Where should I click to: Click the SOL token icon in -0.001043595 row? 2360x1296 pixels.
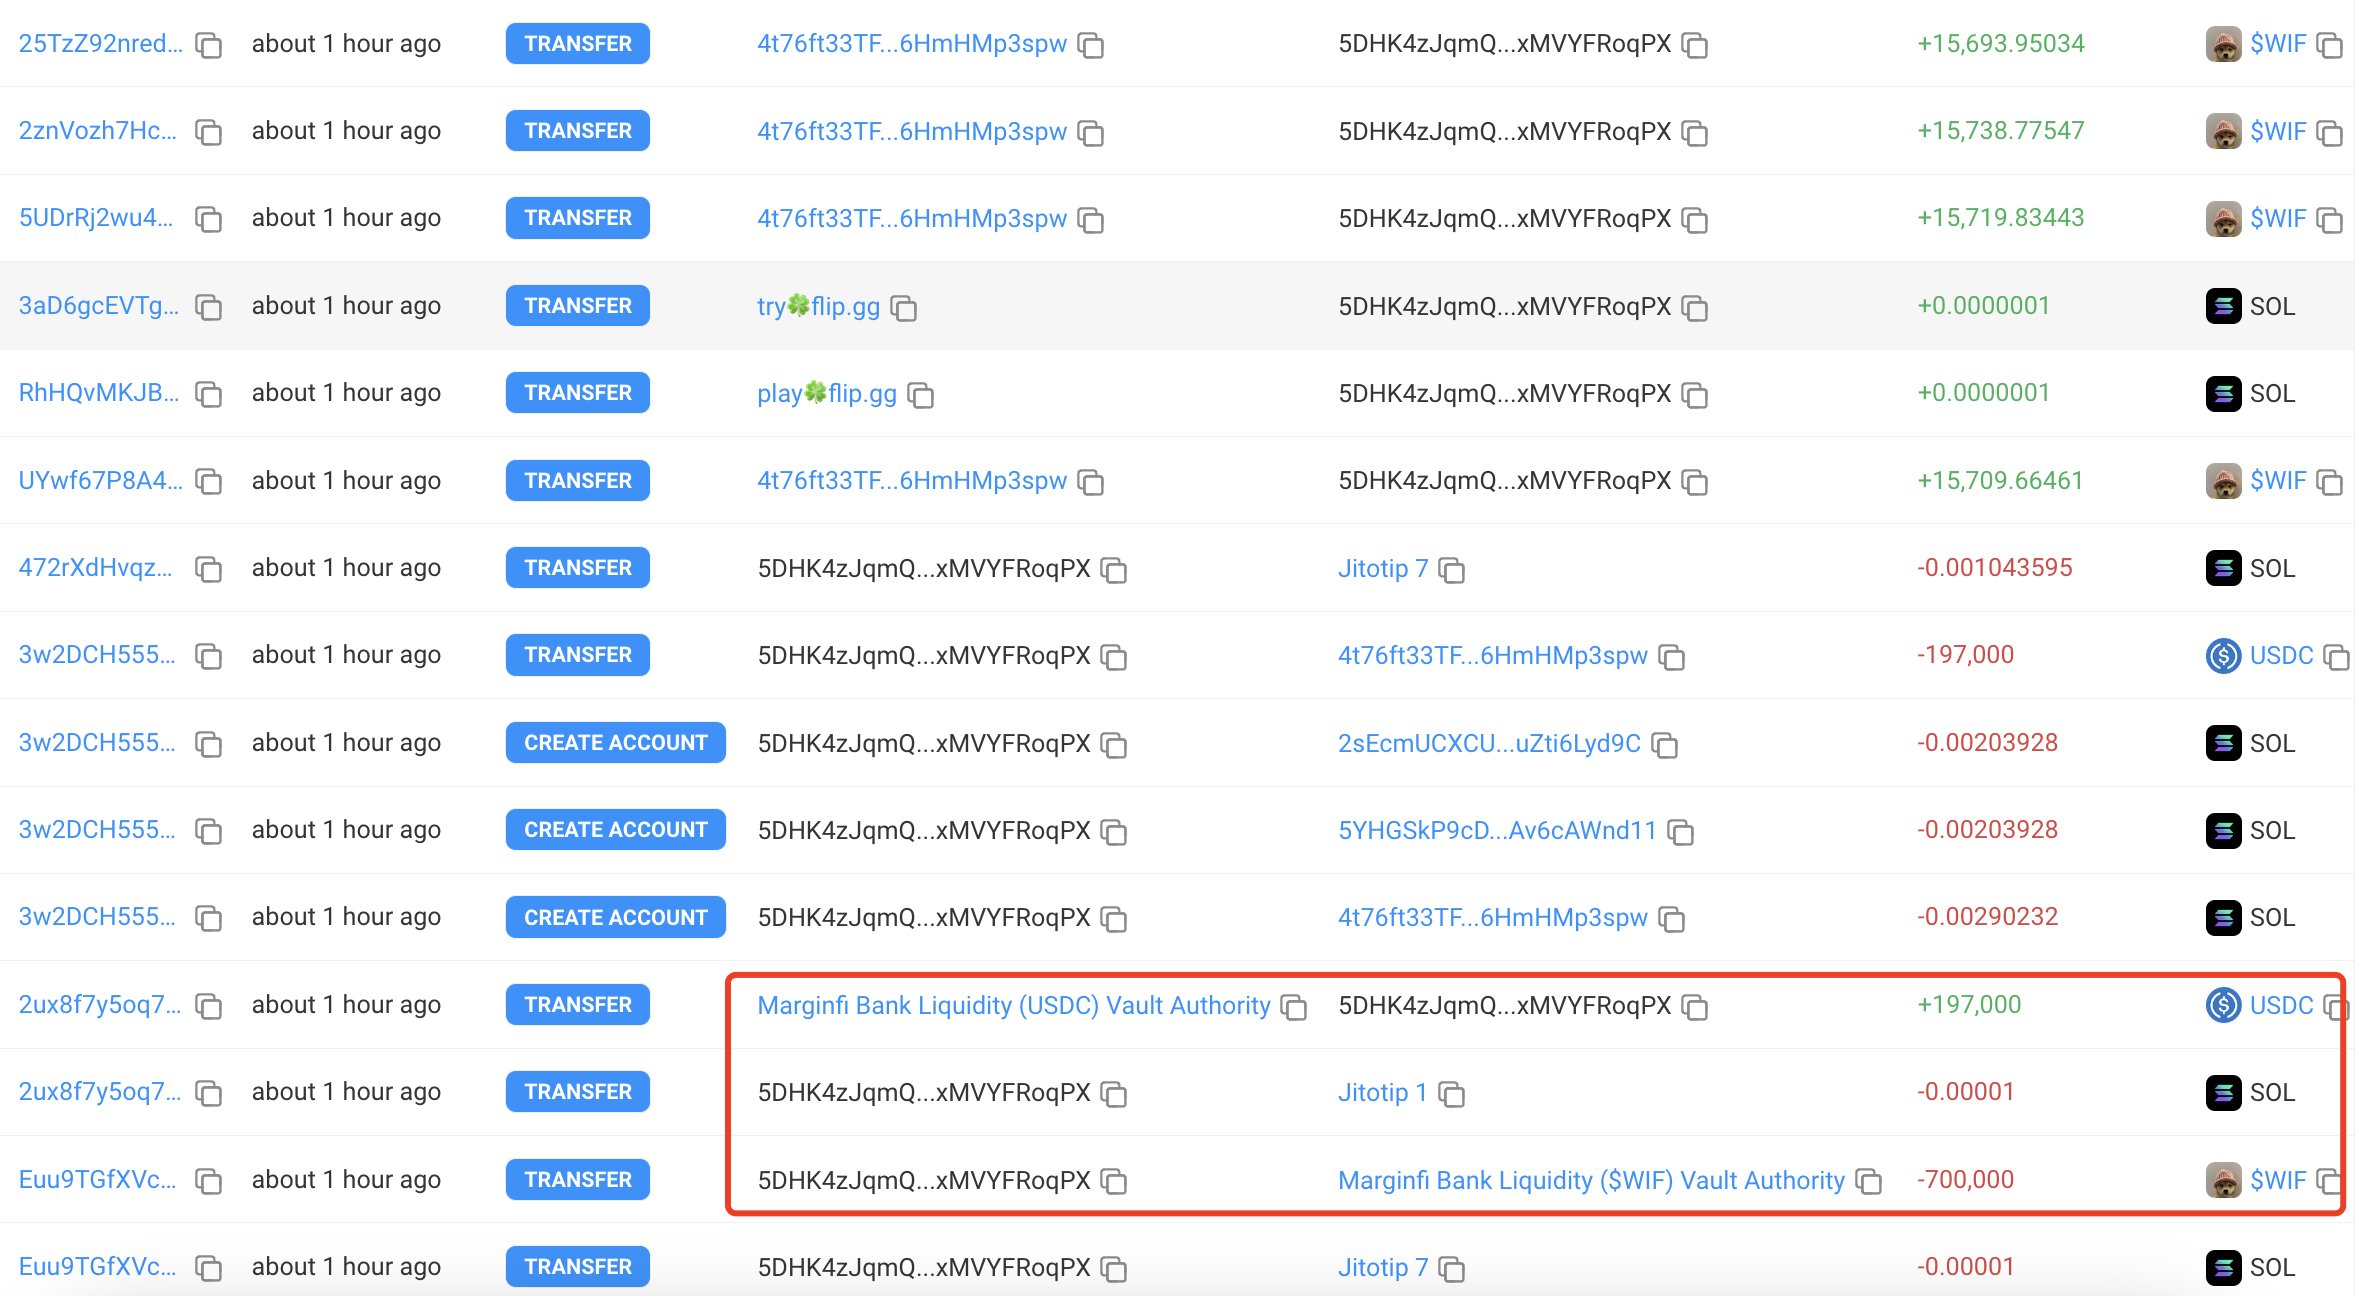tap(2224, 568)
